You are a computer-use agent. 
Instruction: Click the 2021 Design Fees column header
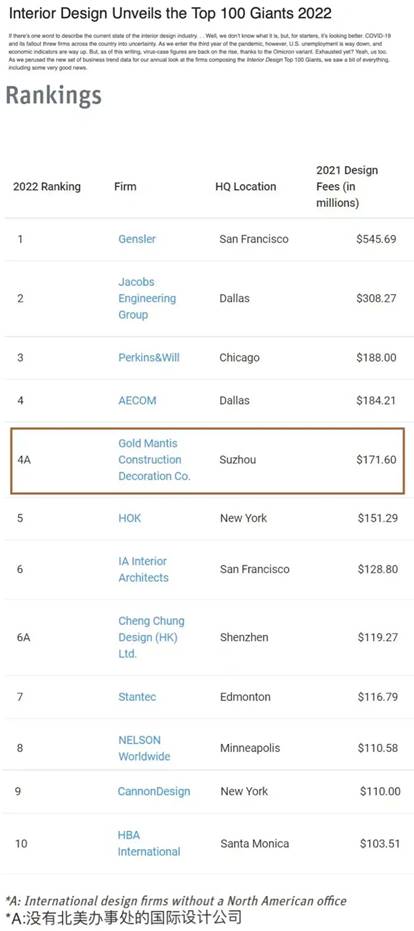point(347,186)
